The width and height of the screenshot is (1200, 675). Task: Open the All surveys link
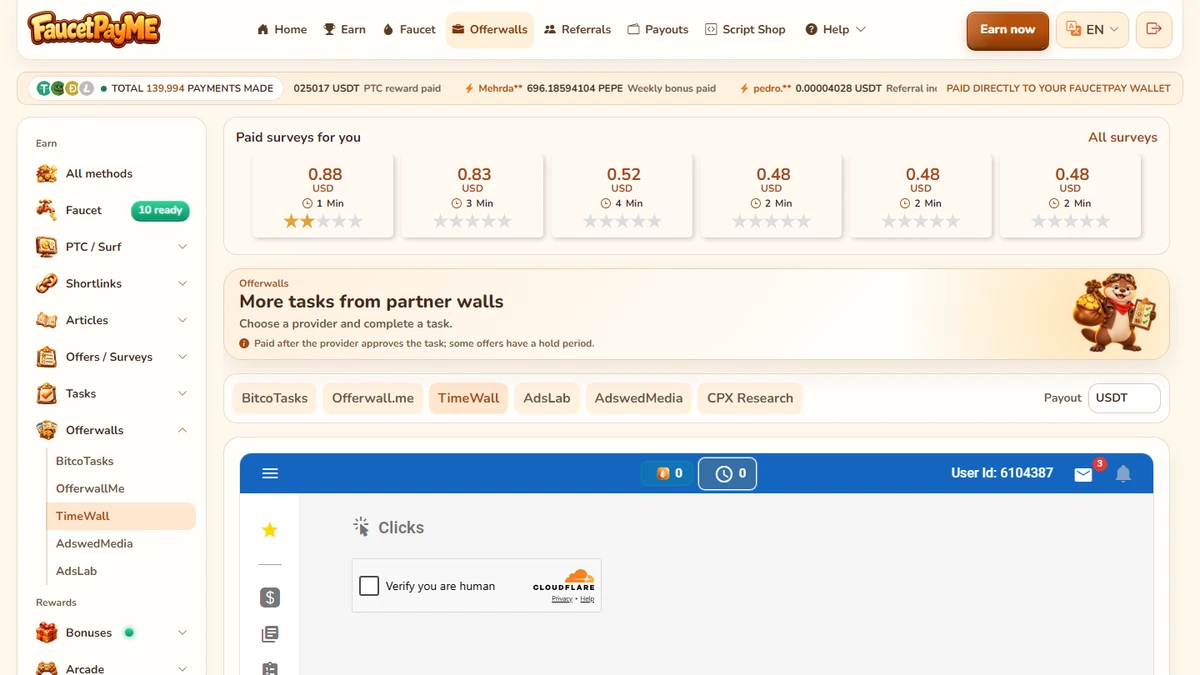click(1123, 137)
